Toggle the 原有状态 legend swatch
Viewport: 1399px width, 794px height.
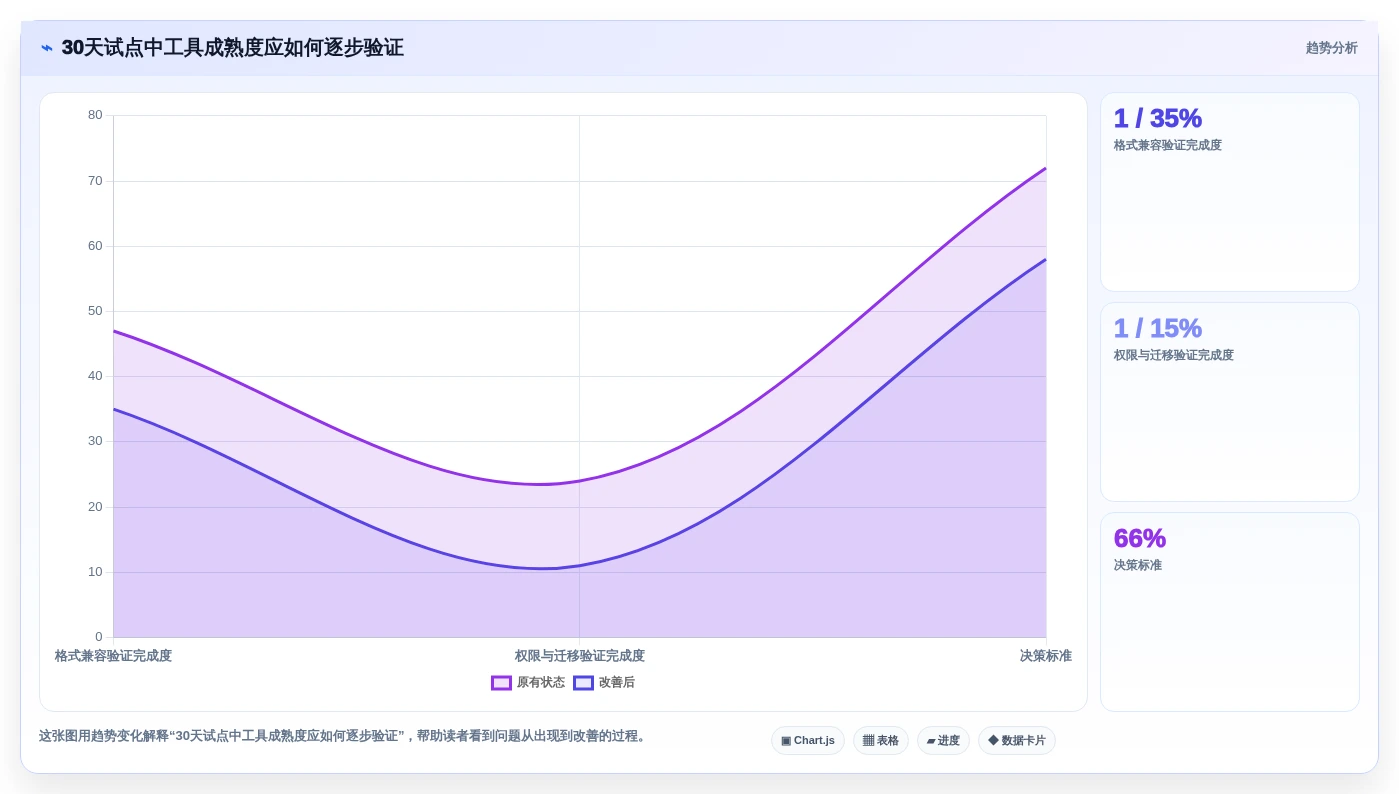click(501, 683)
